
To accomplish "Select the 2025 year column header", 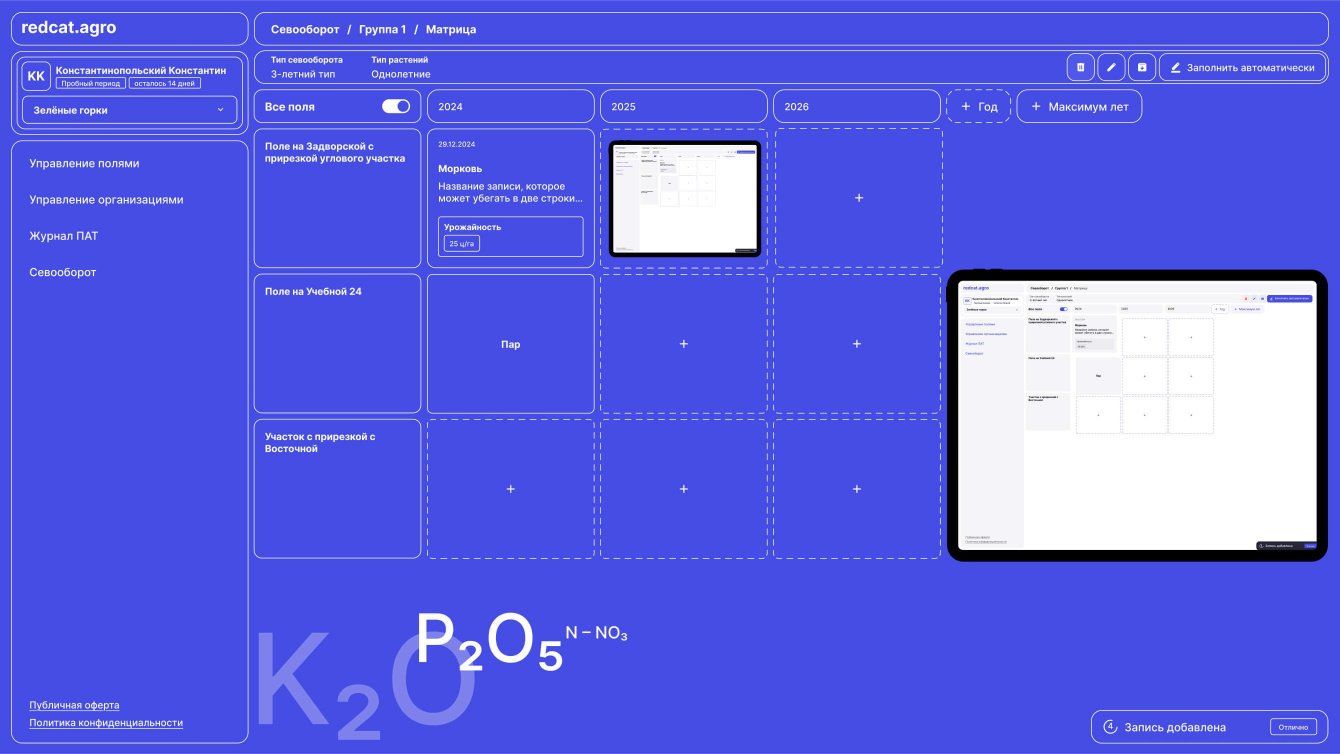I will (683, 106).
